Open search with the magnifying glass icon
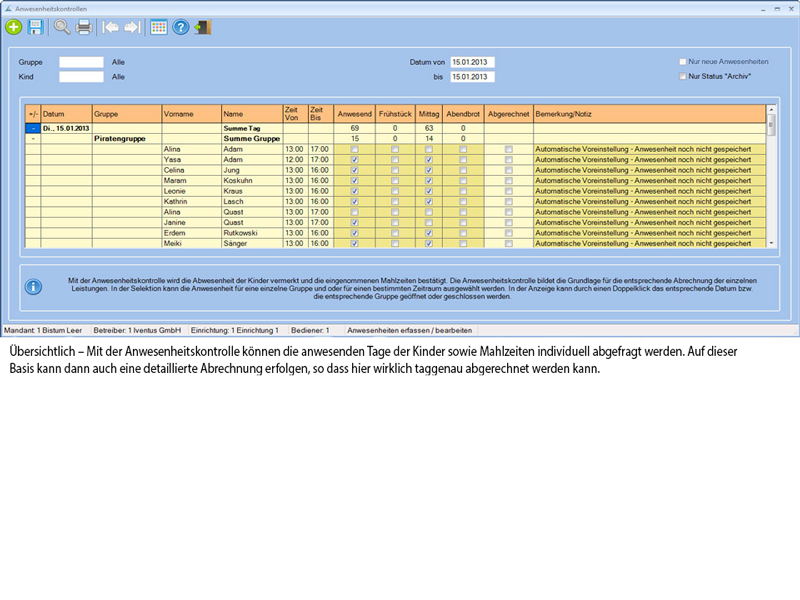This screenshot has height=600, width=800. tap(63, 27)
